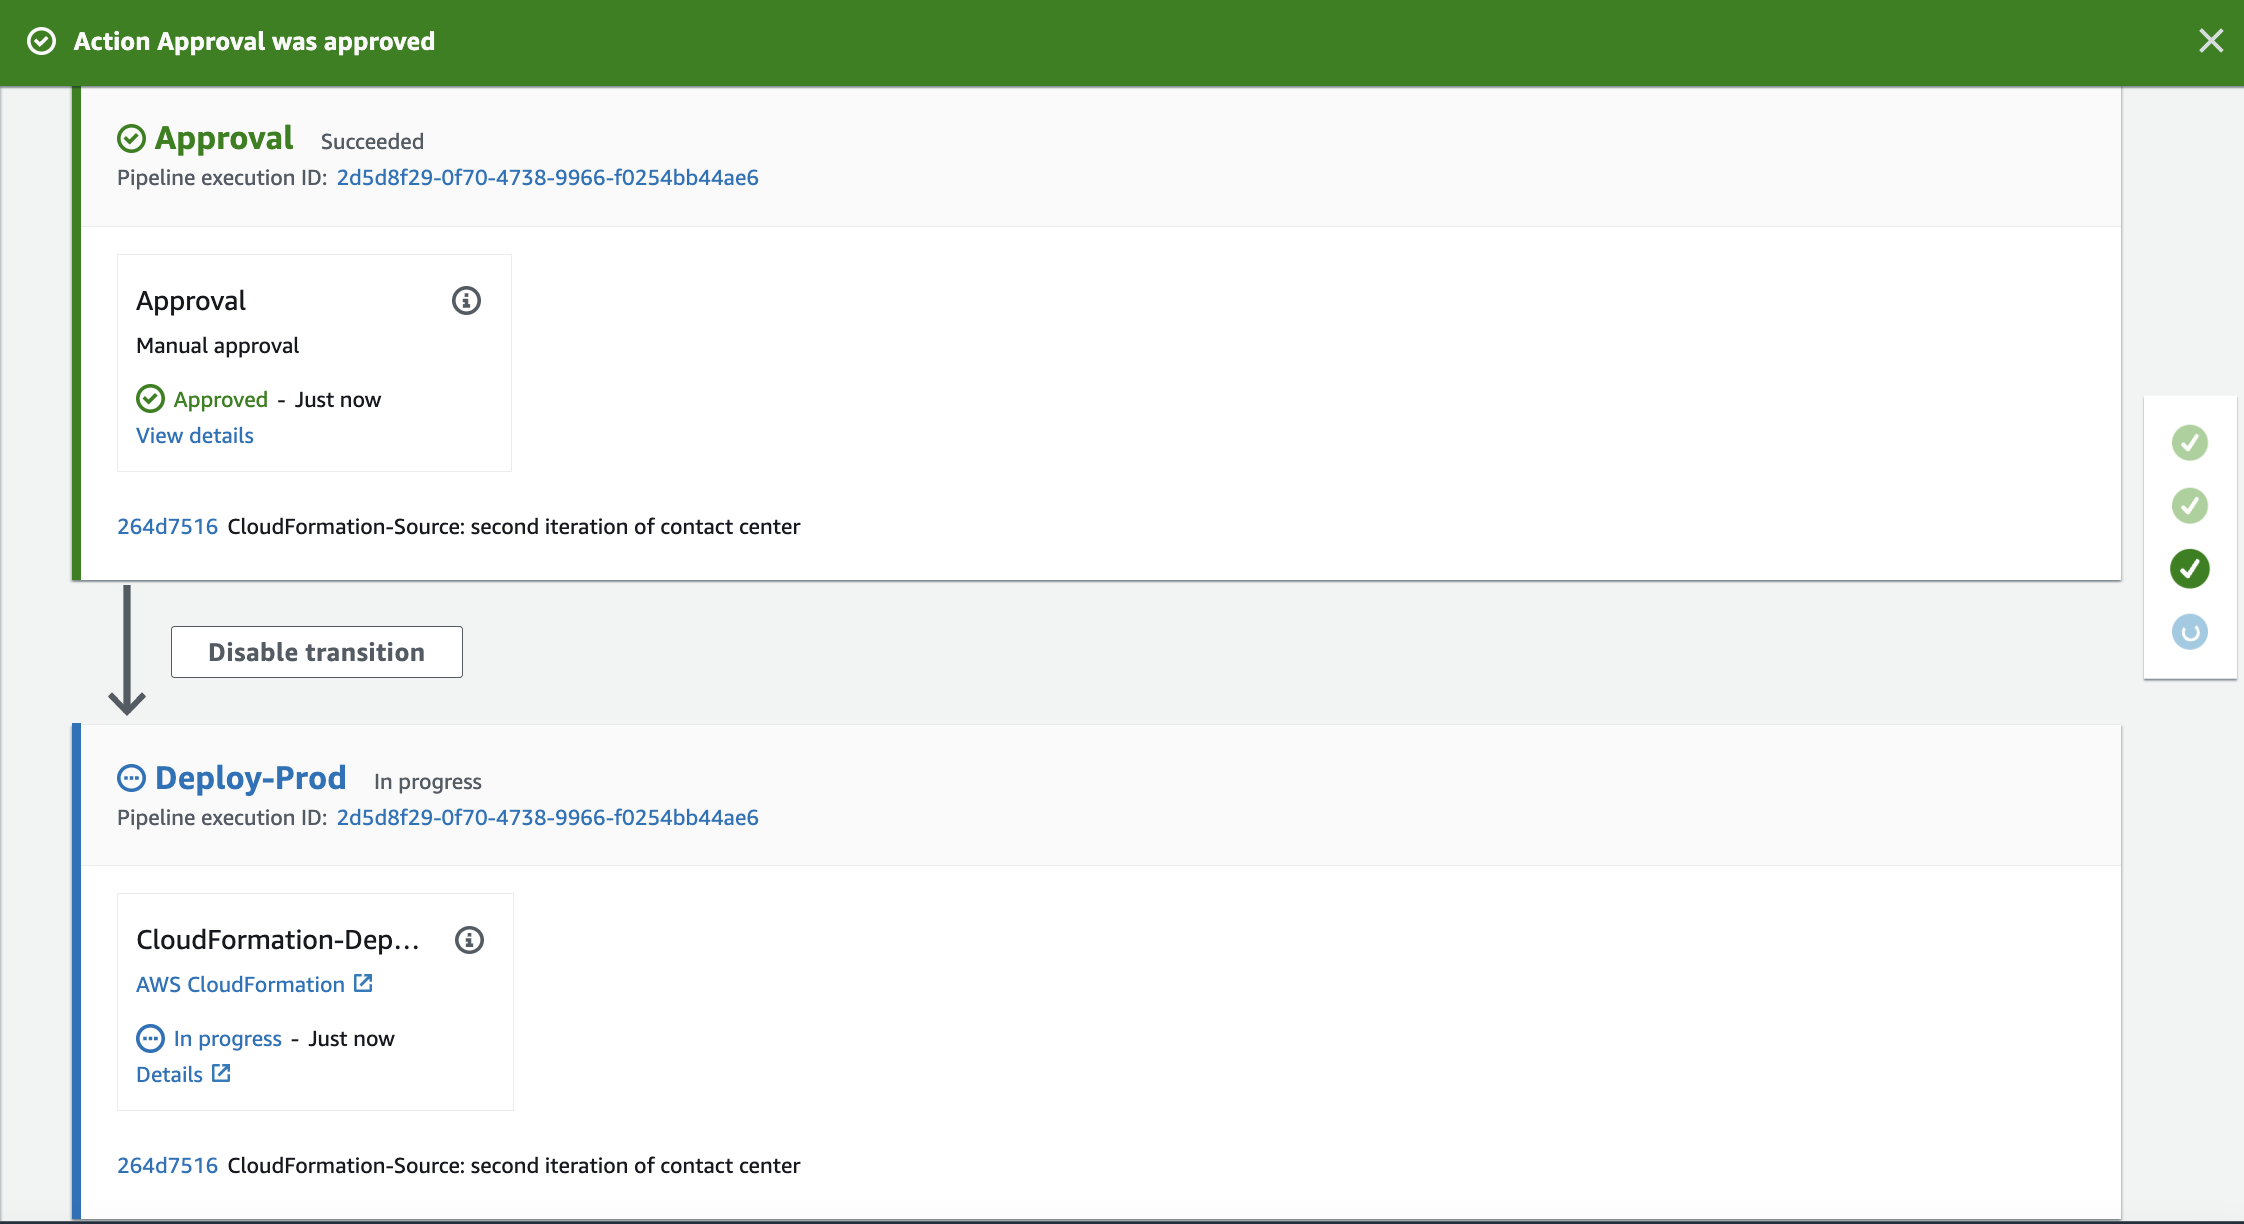Jump to in-progress stage spinner icon
2244x1224 pixels.
point(2190,631)
